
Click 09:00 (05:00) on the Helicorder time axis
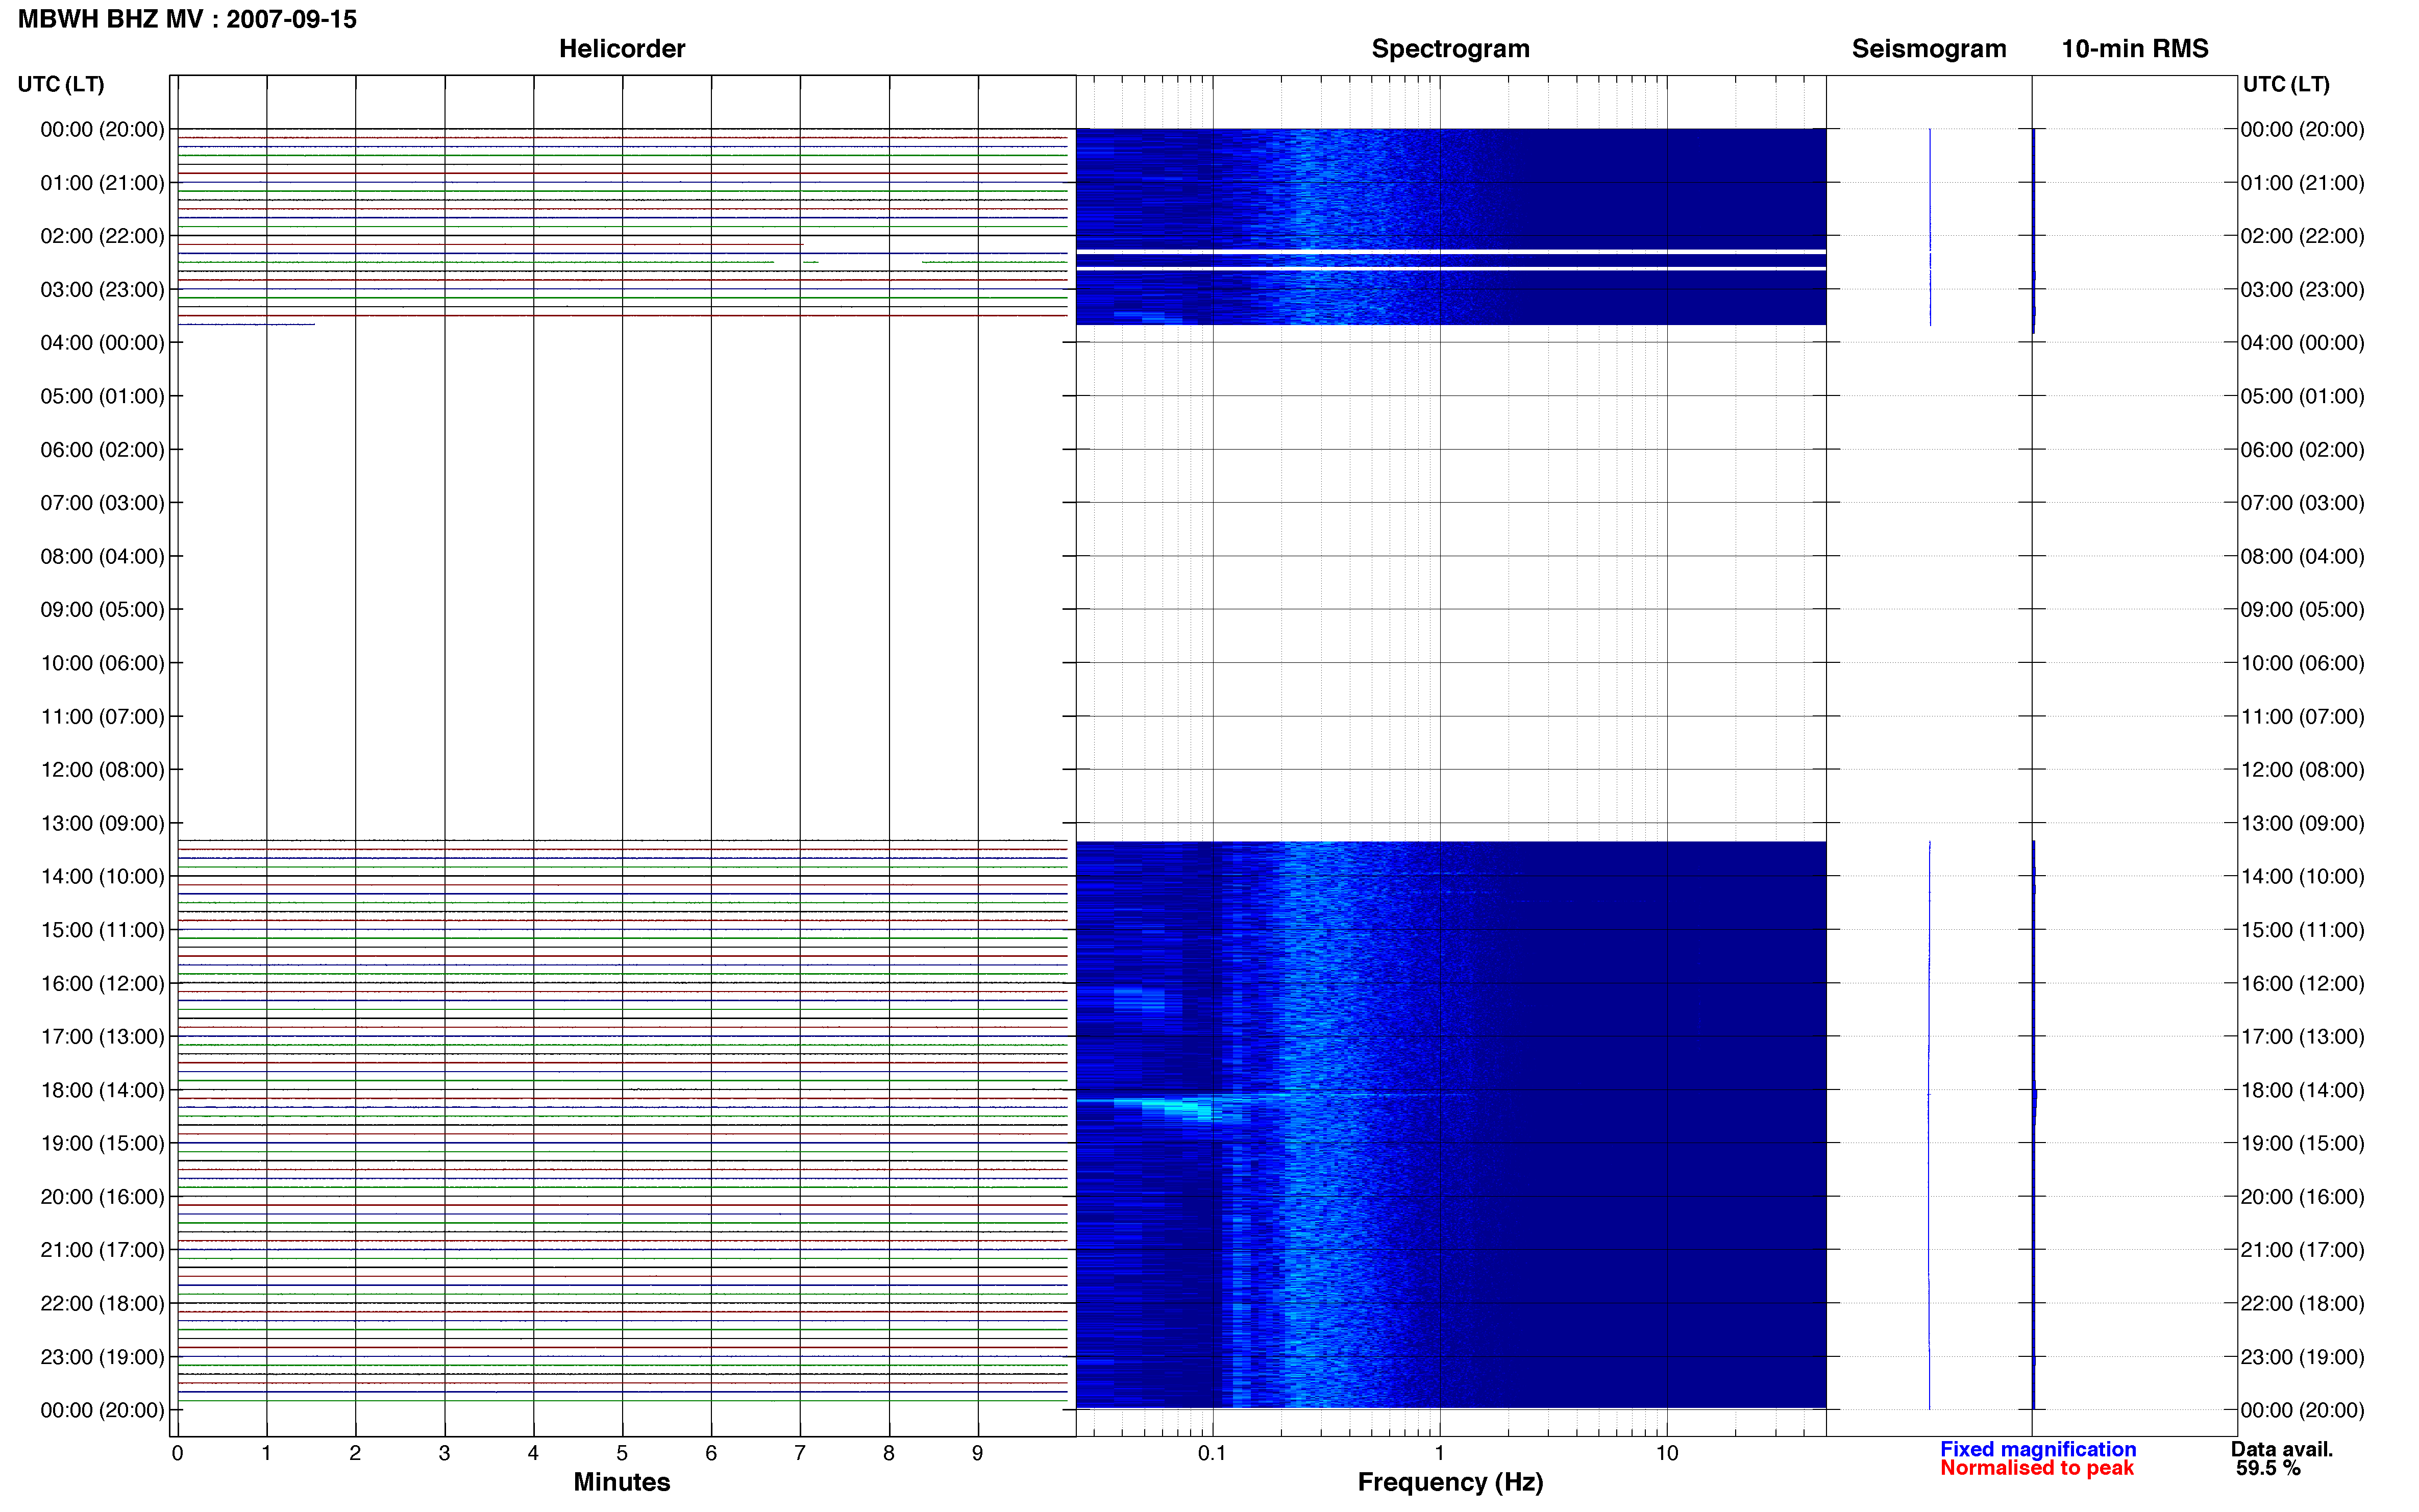[102, 610]
